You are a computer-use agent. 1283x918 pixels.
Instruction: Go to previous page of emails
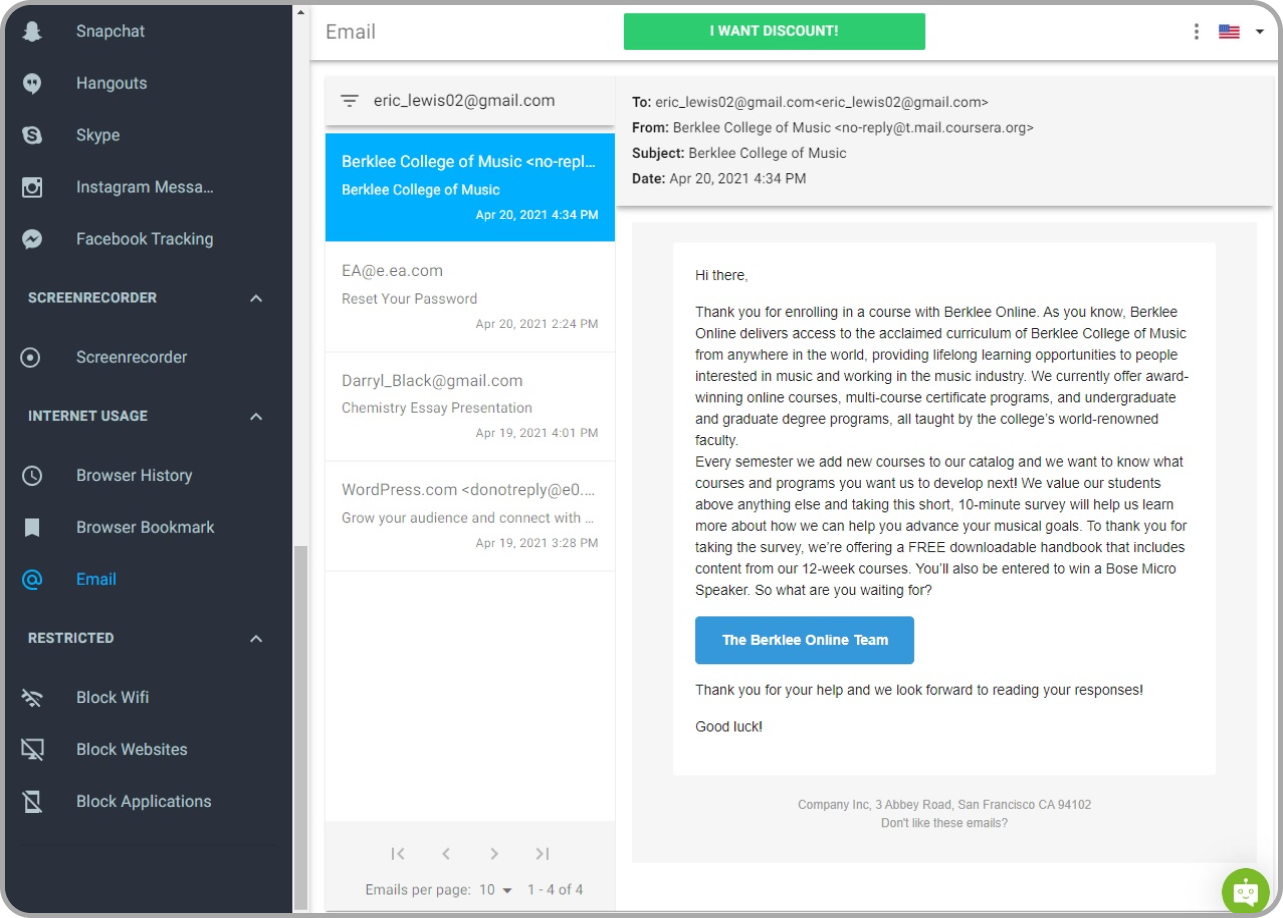tap(446, 853)
